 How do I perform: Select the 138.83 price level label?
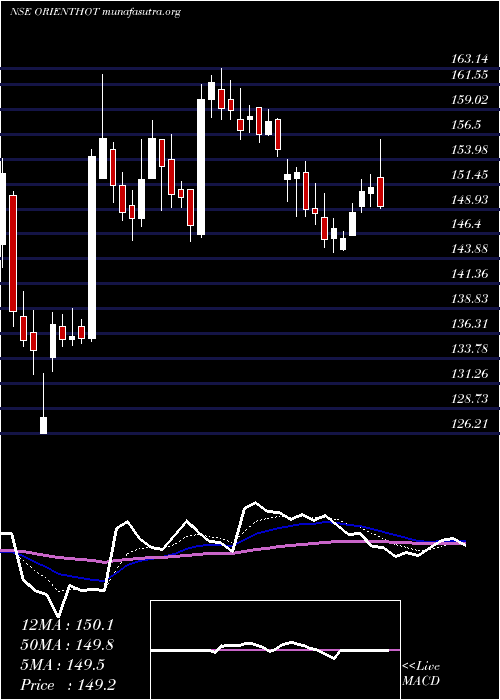(469, 300)
